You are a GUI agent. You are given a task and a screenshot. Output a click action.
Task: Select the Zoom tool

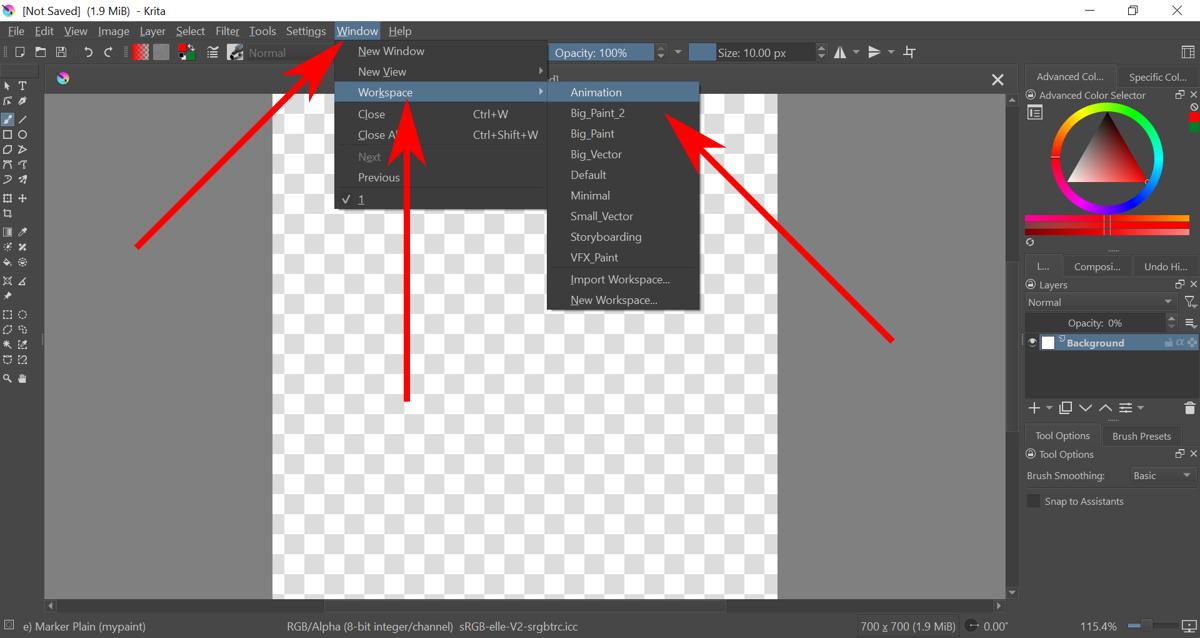coord(7,378)
